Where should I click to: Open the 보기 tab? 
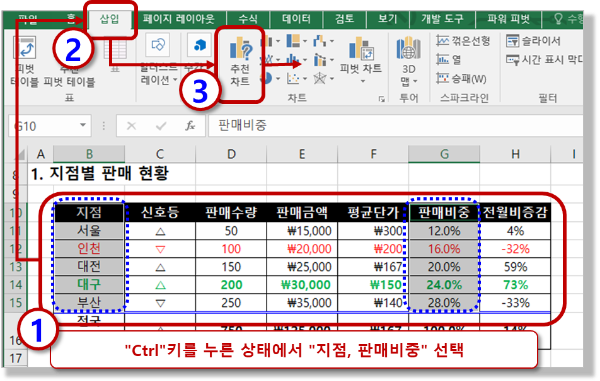(388, 19)
